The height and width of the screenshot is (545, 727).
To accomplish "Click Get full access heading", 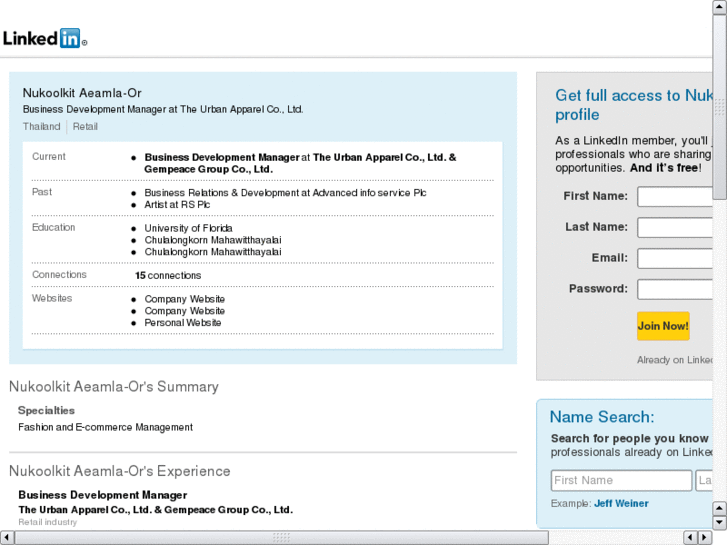I will pos(634,105).
